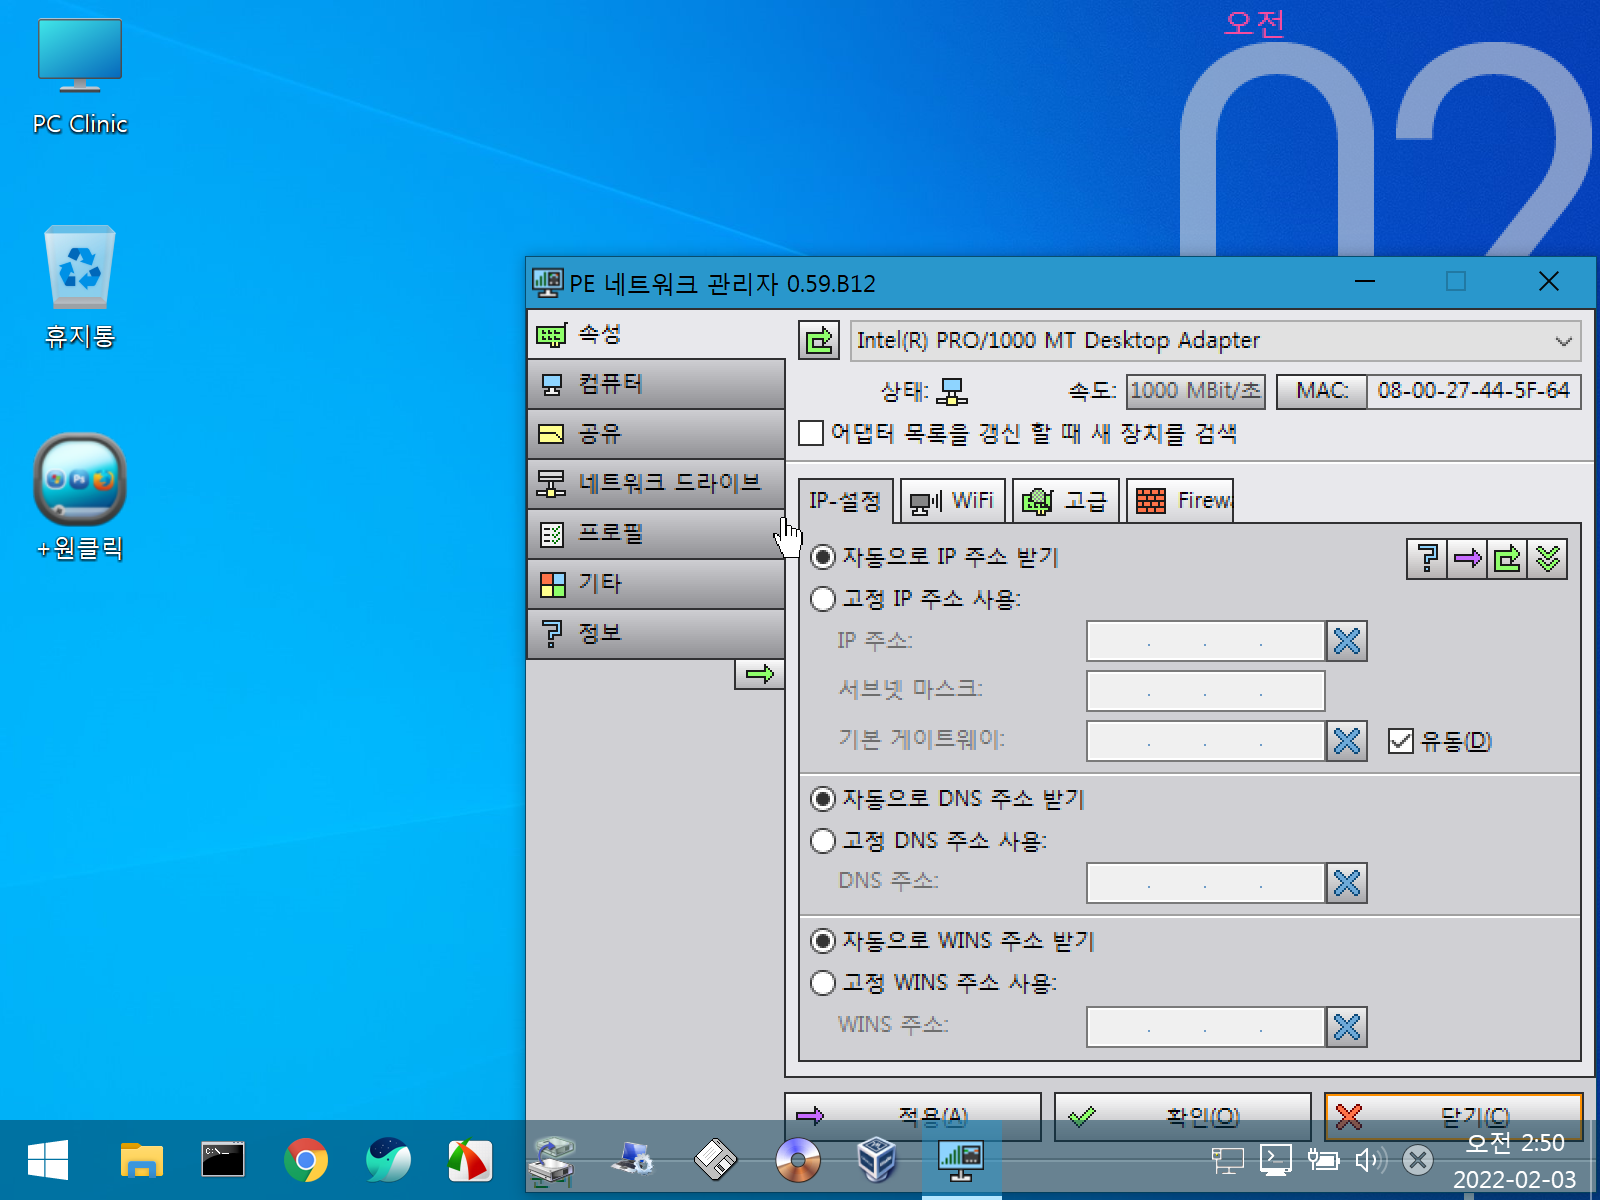The image size is (1600, 1200).
Task: Launch Chrome from the taskbar
Action: (x=305, y=1160)
